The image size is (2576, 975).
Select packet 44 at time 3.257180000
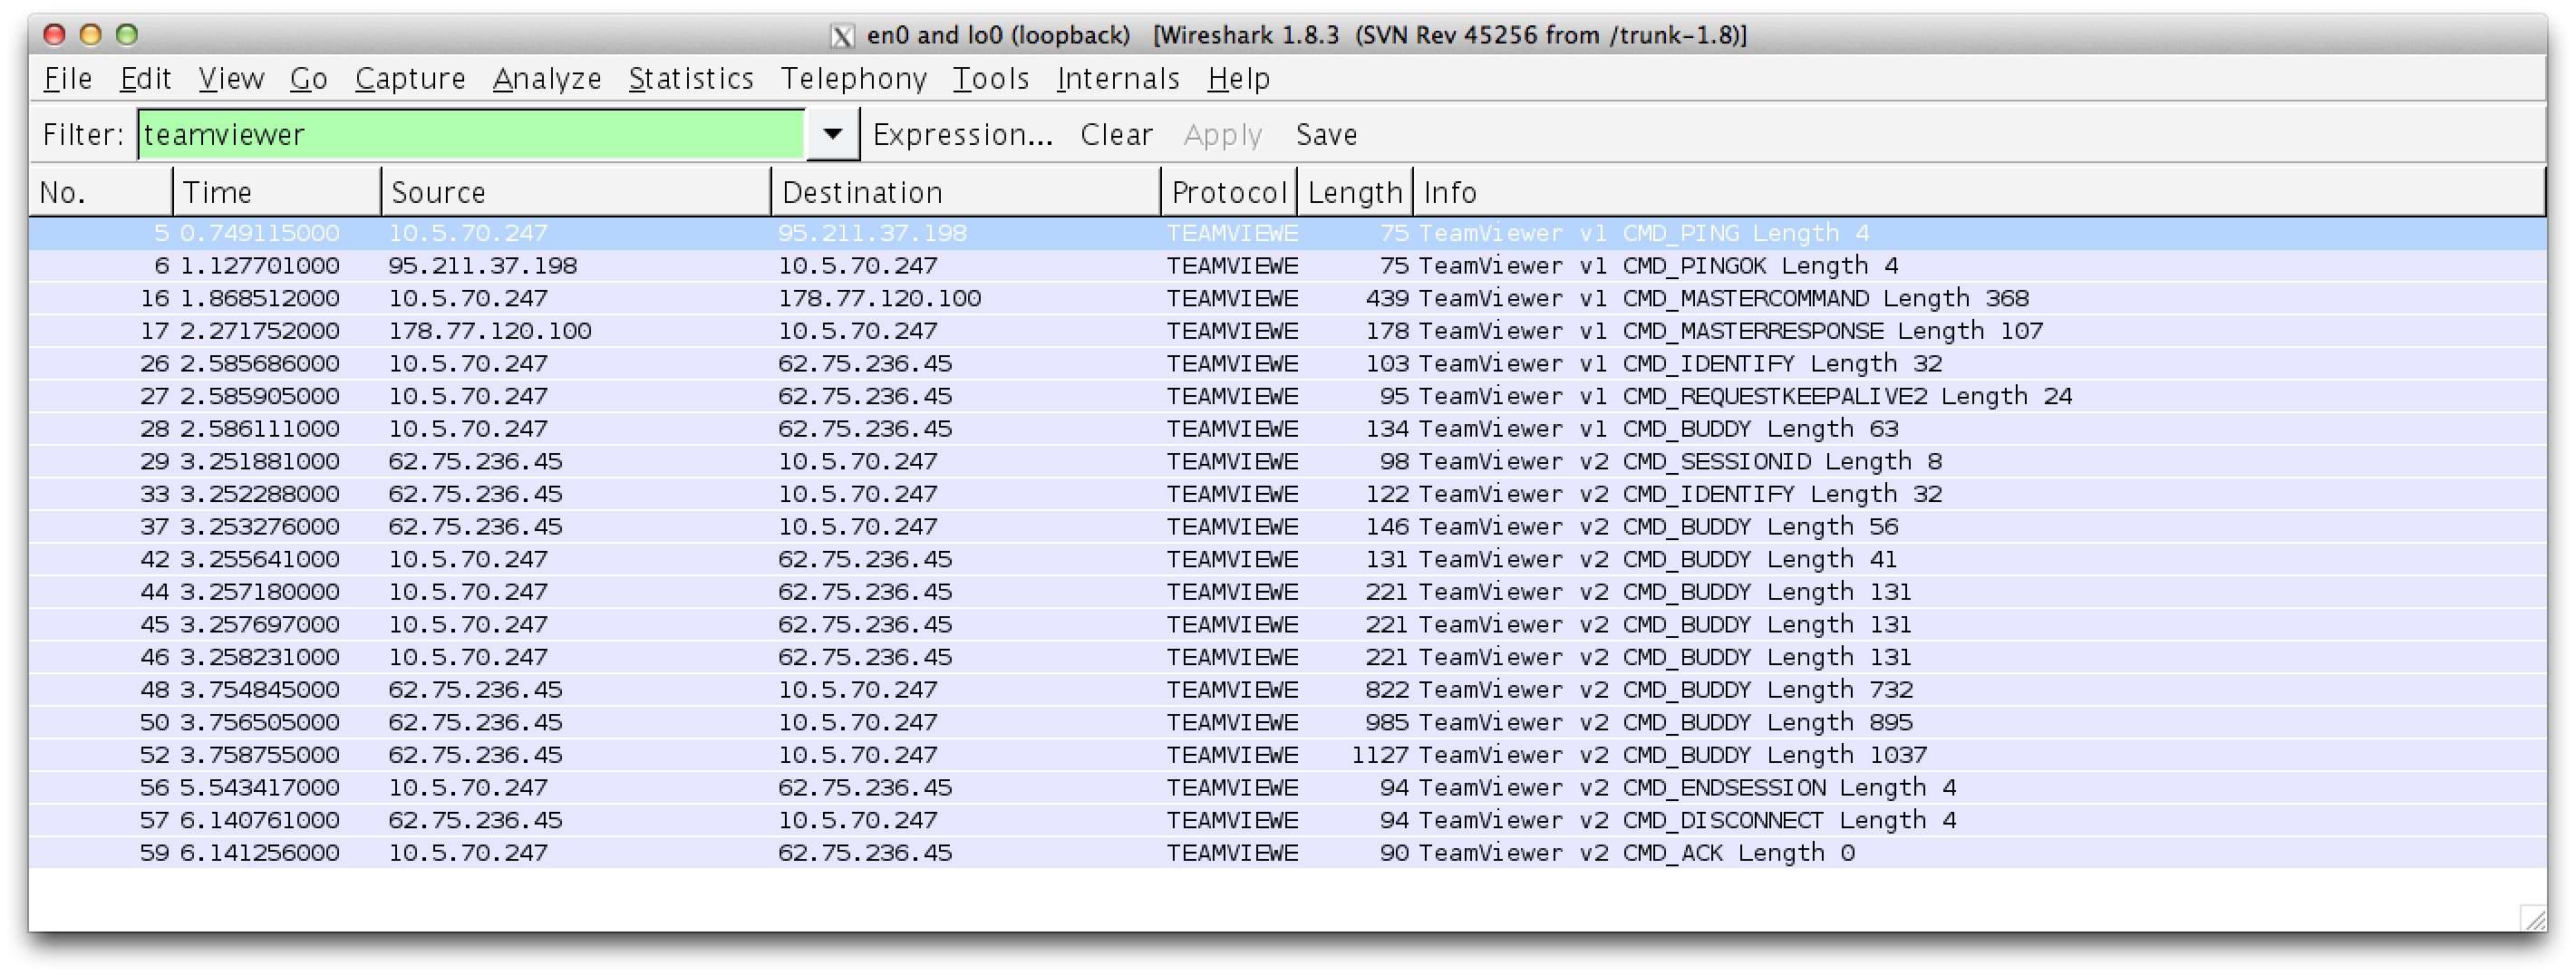[1287, 592]
